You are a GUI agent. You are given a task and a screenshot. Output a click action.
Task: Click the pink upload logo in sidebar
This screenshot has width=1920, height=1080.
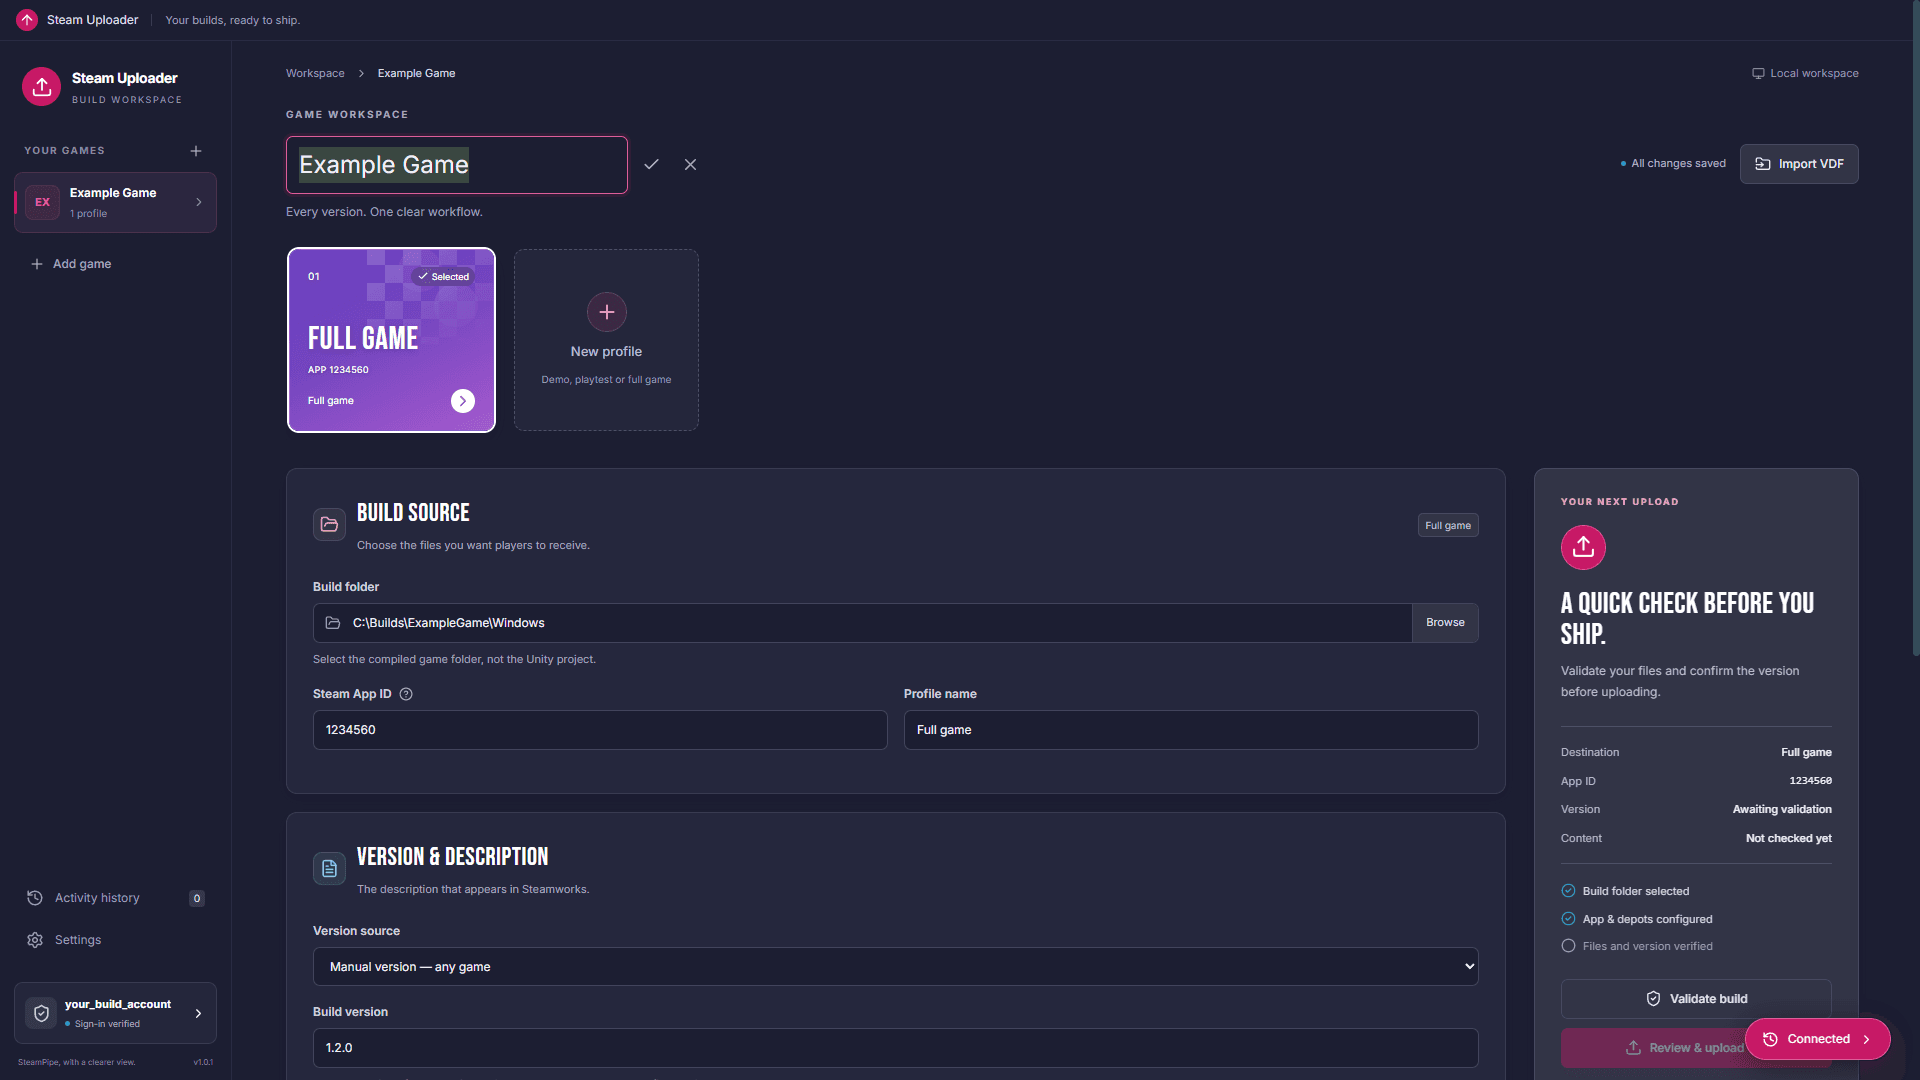tap(42, 87)
